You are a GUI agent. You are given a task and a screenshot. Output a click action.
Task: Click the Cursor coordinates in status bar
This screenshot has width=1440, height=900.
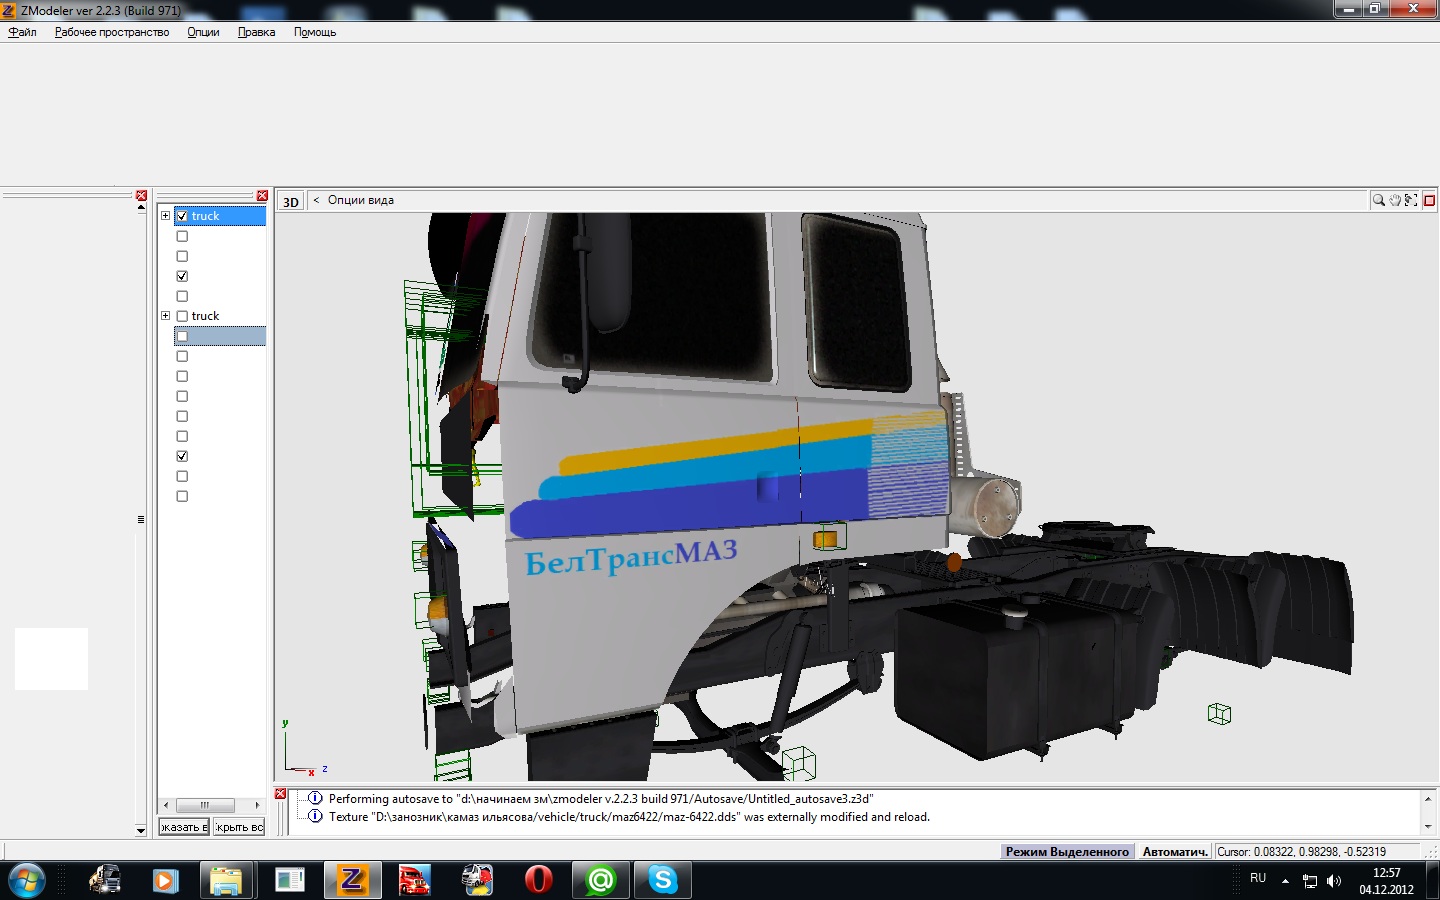click(x=1301, y=852)
